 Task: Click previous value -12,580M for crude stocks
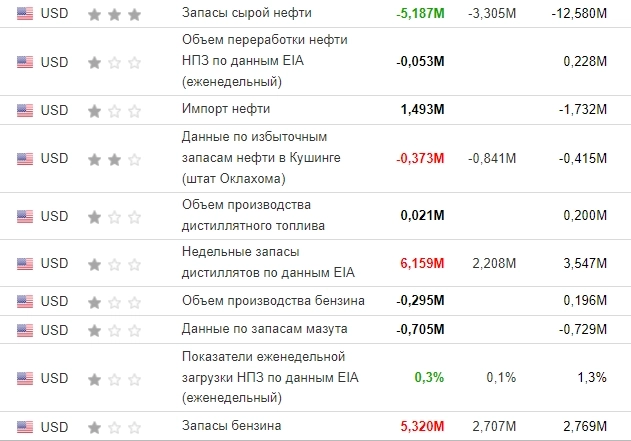(579, 14)
